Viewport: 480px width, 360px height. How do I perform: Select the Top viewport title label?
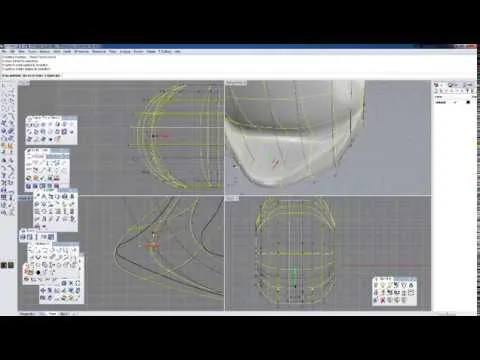pos(23,83)
